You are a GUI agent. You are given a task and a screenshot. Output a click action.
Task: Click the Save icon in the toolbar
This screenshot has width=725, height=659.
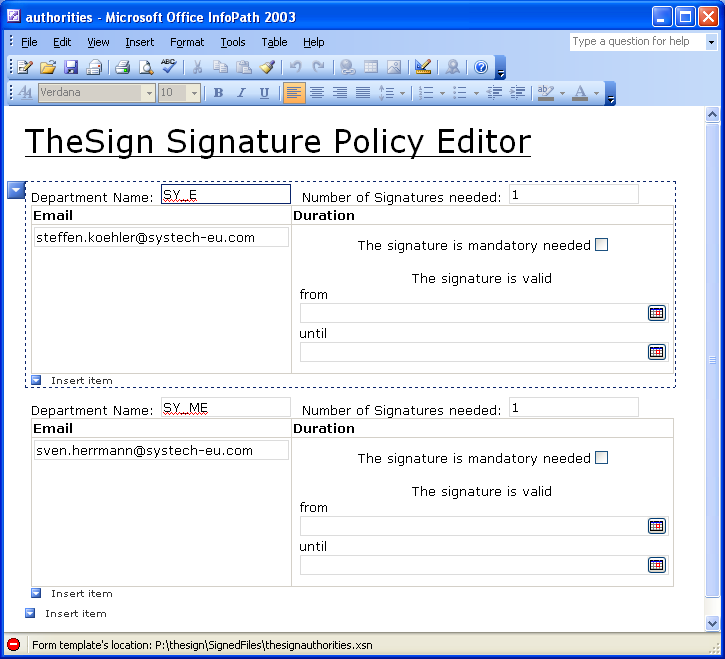71,67
